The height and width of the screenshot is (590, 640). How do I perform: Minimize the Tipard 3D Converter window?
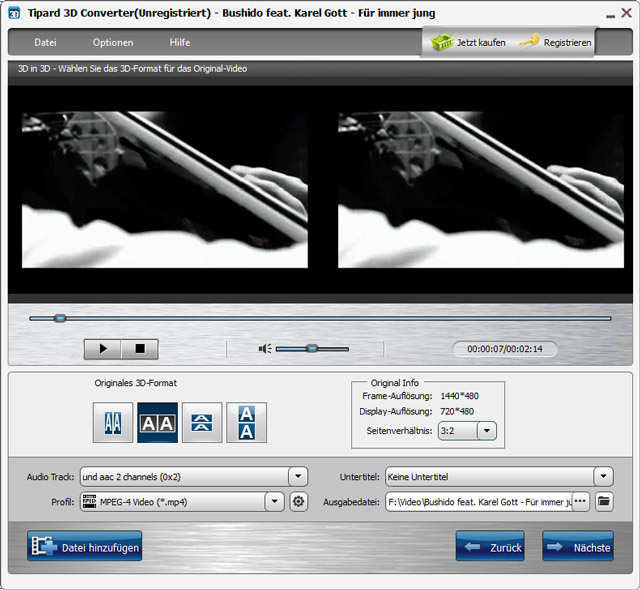[610, 15]
